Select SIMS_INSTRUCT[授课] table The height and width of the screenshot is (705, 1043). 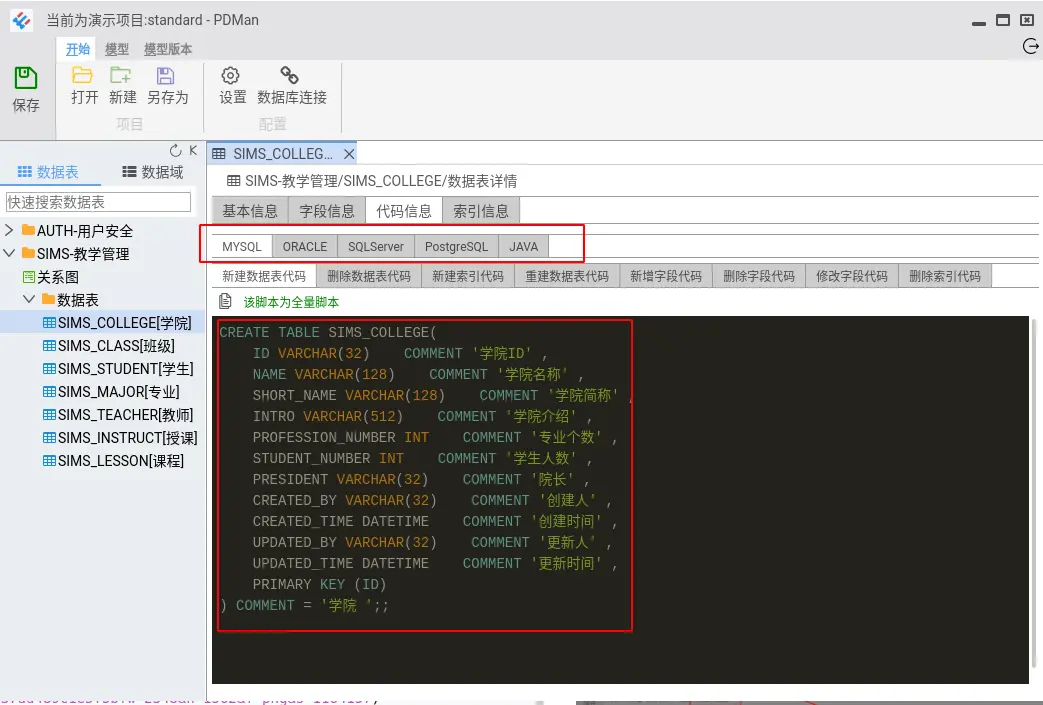click(120, 438)
